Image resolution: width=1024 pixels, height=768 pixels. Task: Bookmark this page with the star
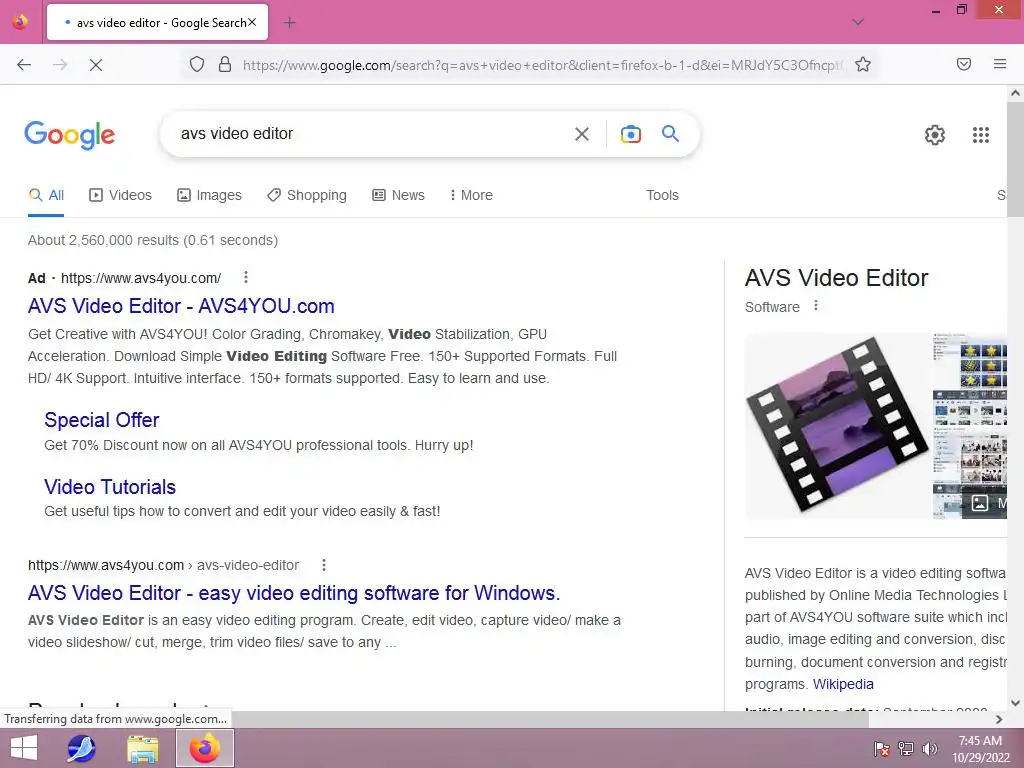tap(863, 64)
